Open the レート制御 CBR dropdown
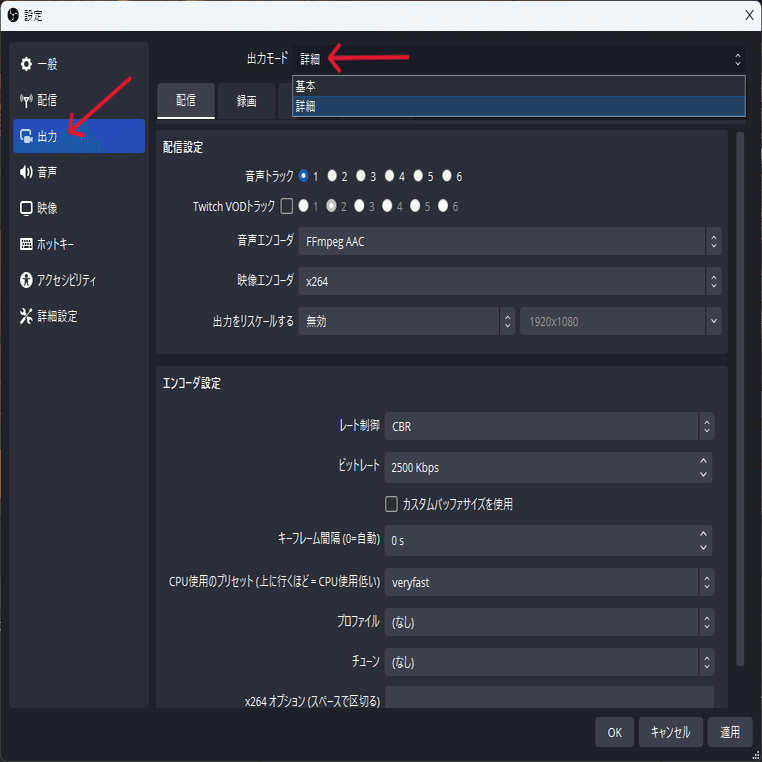The image size is (762, 762). tap(549, 426)
